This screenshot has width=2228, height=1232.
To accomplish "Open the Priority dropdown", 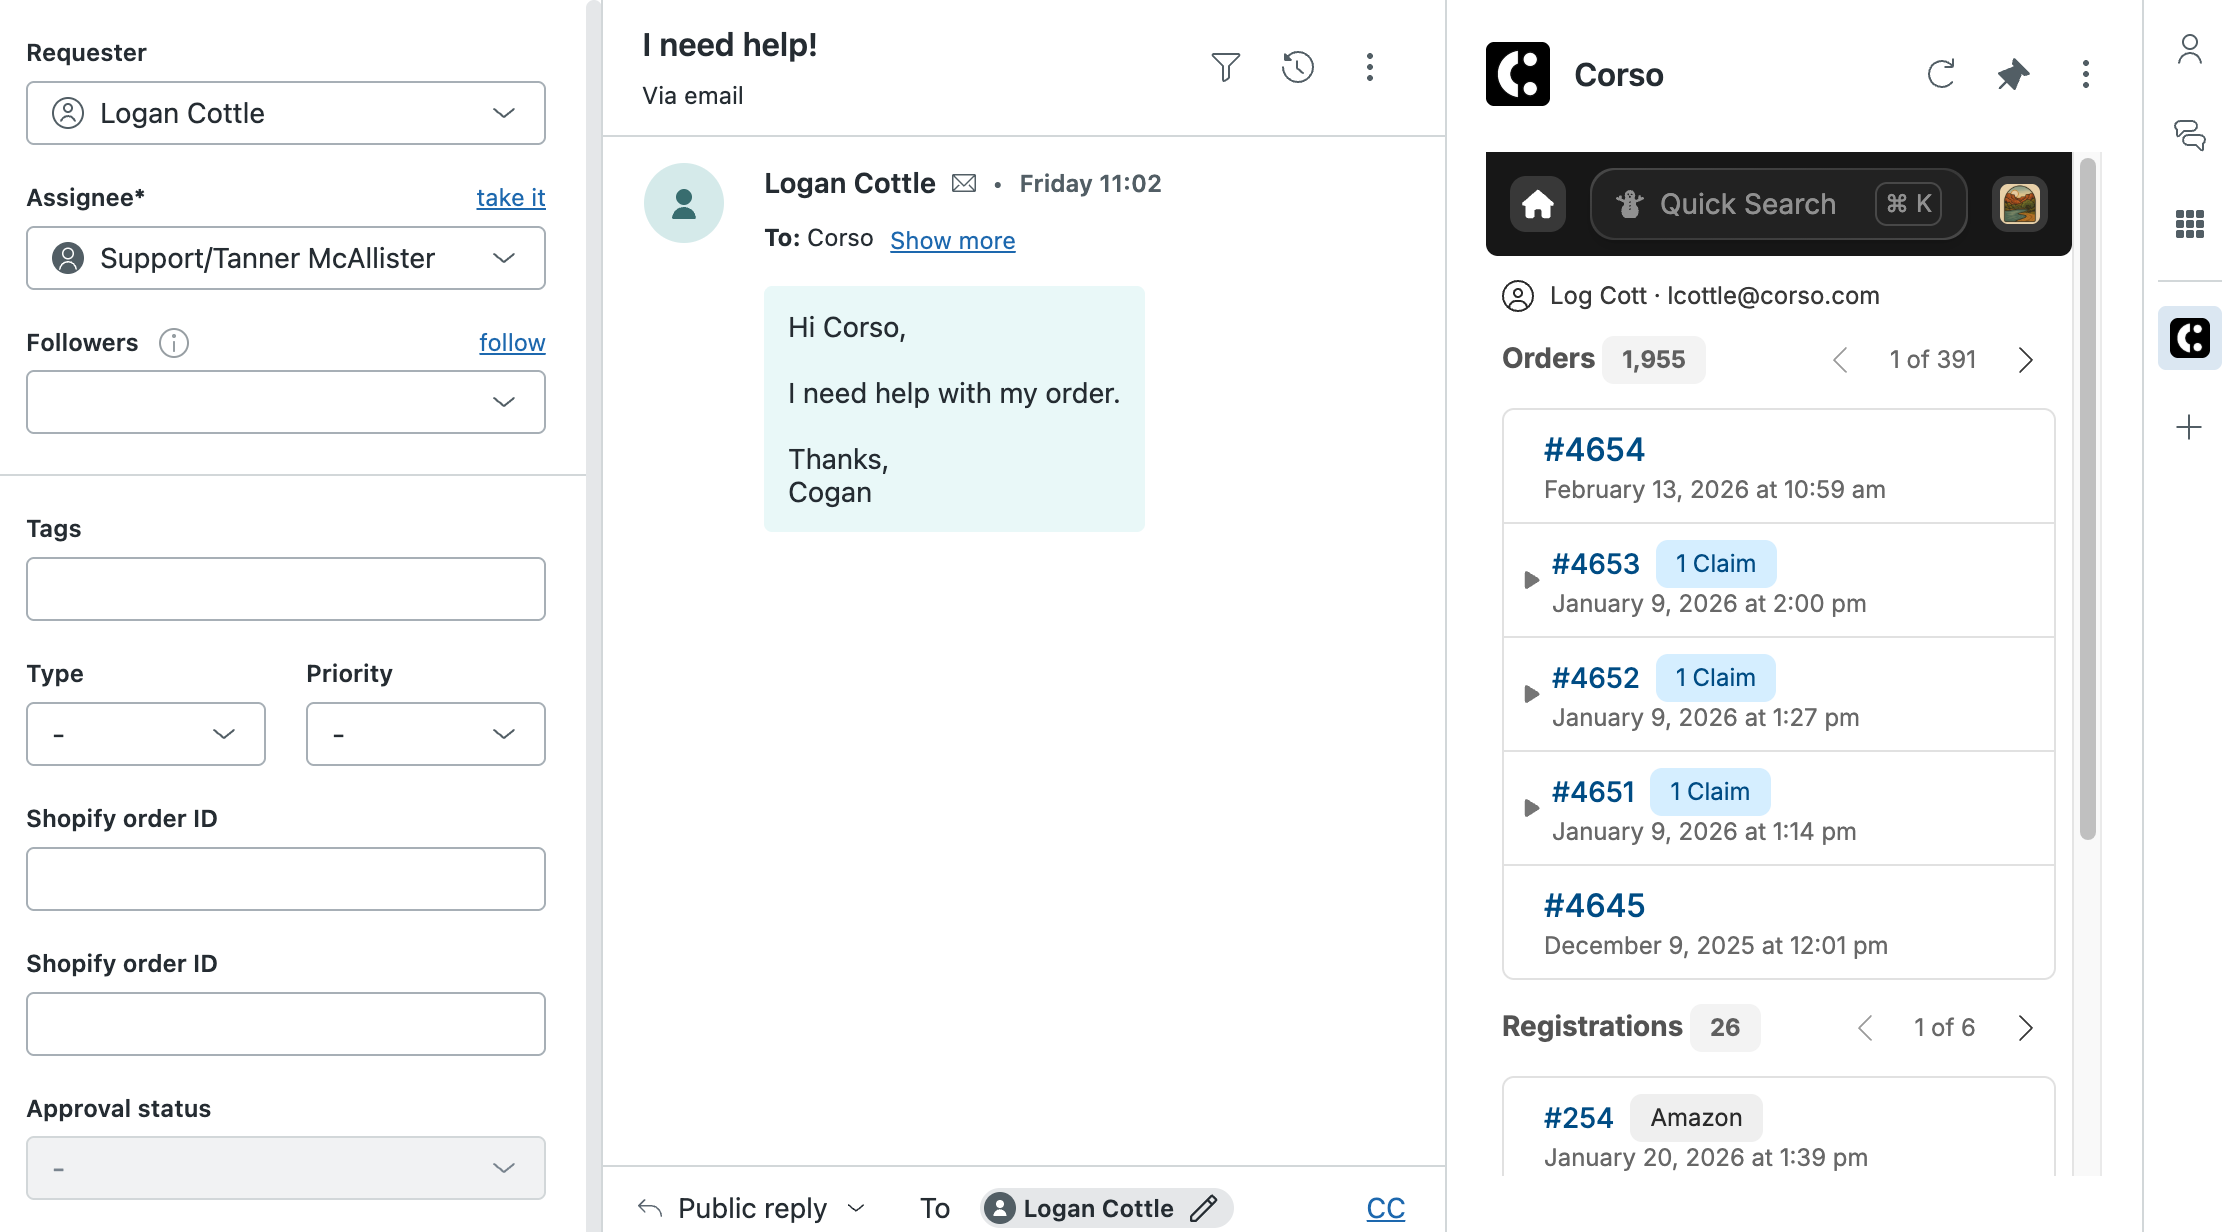I will point(426,734).
